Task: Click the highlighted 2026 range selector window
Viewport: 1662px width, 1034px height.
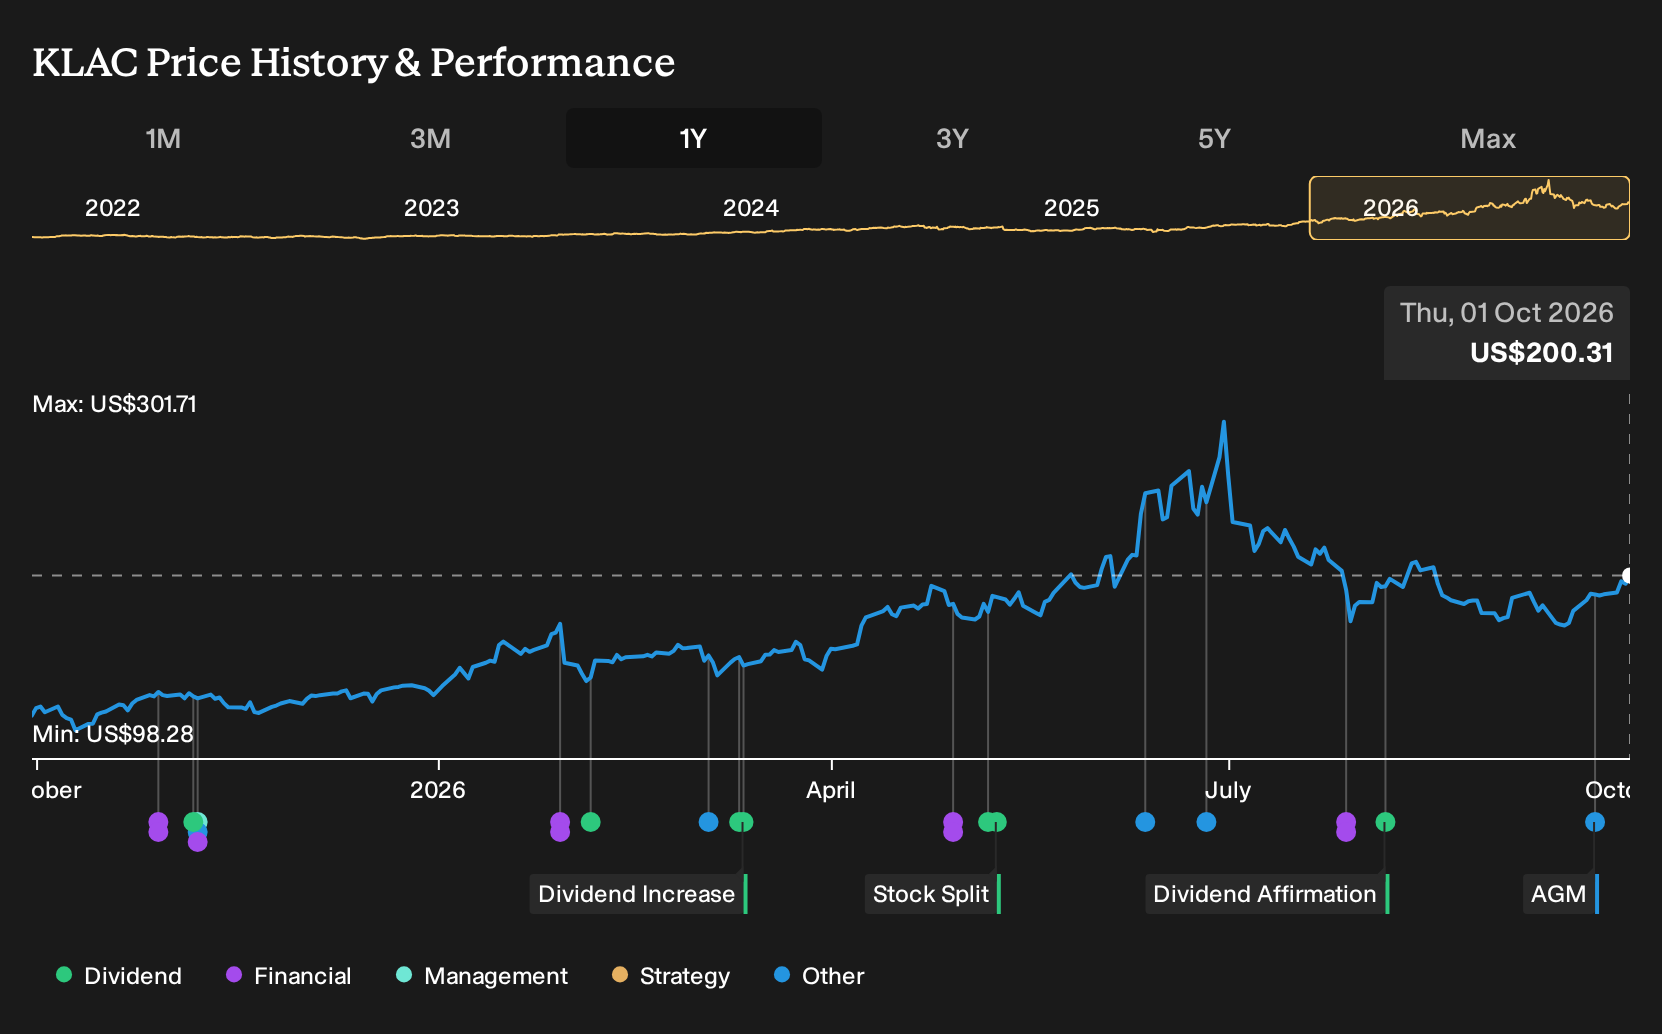Action: click(1469, 208)
